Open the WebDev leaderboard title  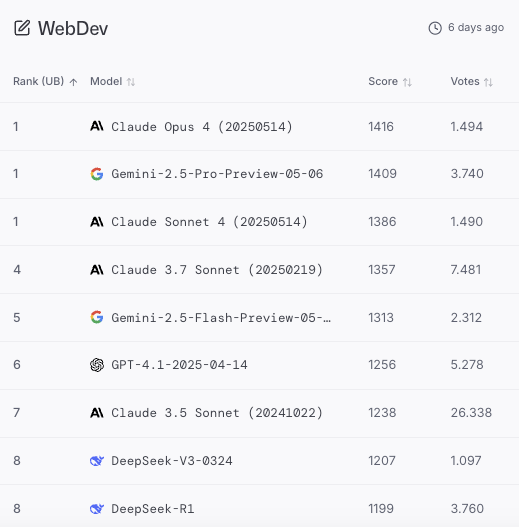73,28
